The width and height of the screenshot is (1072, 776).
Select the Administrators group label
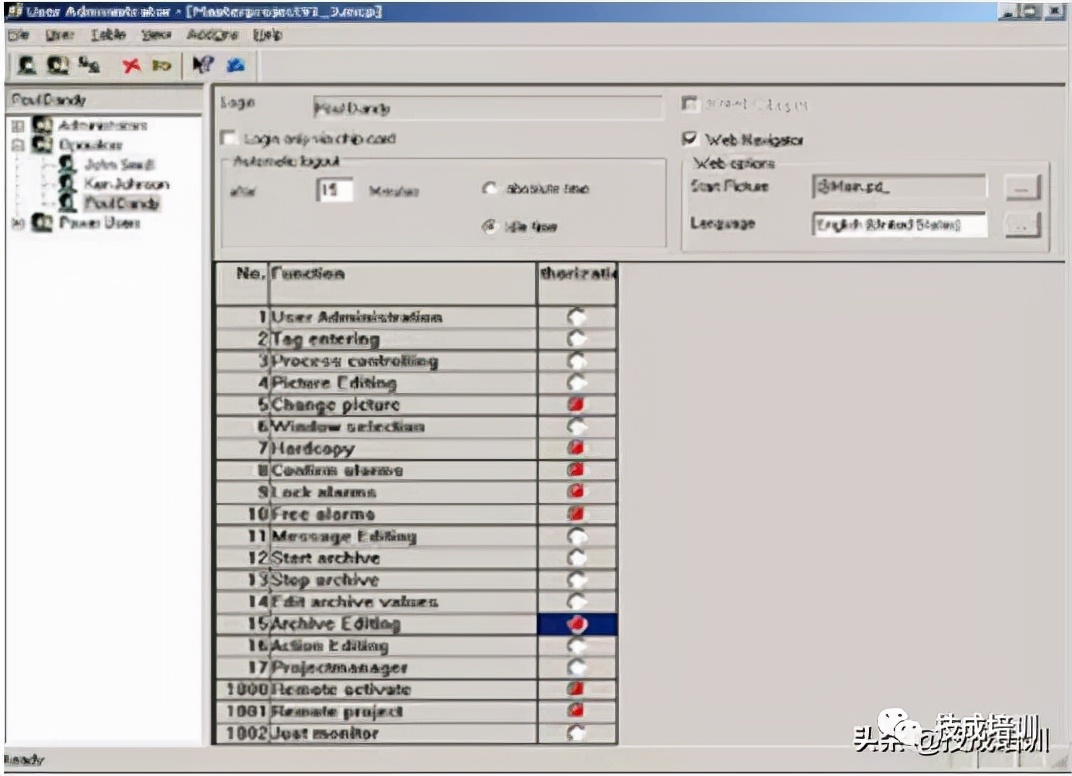coord(103,125)
